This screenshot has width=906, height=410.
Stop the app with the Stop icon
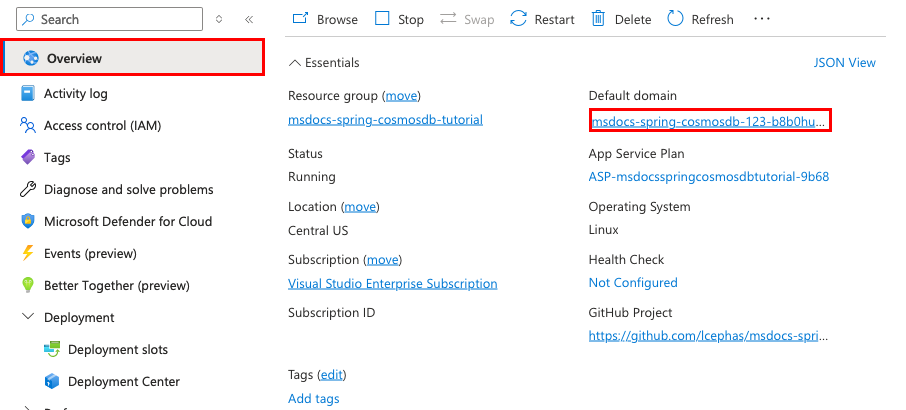click(382, 19)
